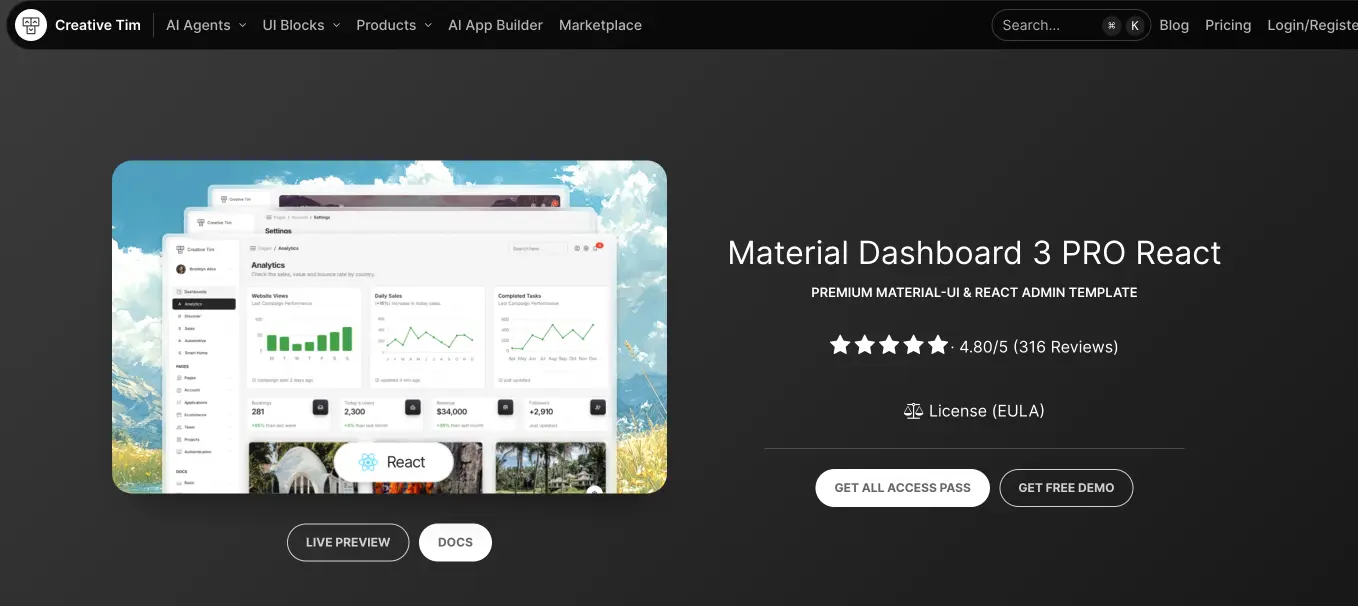Image resolution: width=1358 pixels, height=606 pixels.
Task: Click the Bookings 281 card in preview
Action: tap(290, 413)
